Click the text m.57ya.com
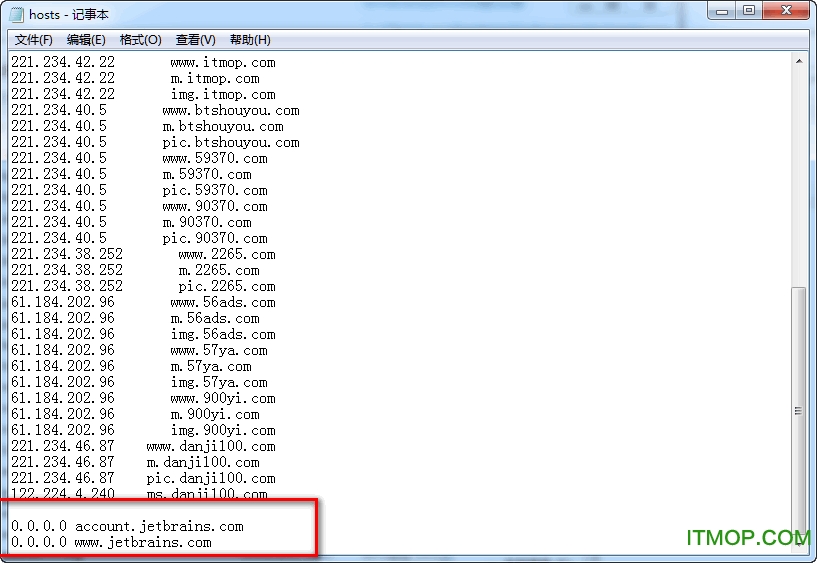 pos(211,367)
